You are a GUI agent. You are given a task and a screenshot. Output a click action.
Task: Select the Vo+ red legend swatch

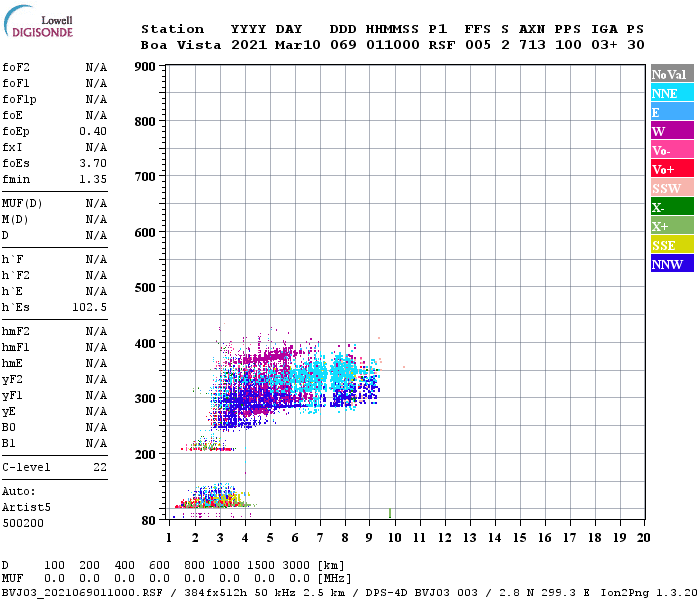(x=672, y=169)
